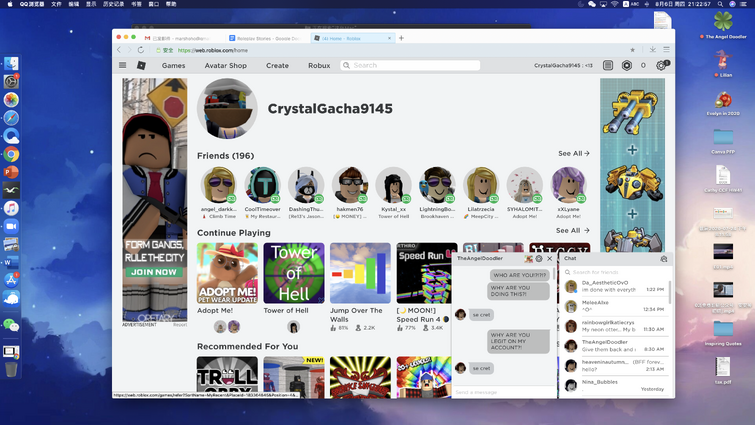Click the chat list scrollbar

pos(670,291)
